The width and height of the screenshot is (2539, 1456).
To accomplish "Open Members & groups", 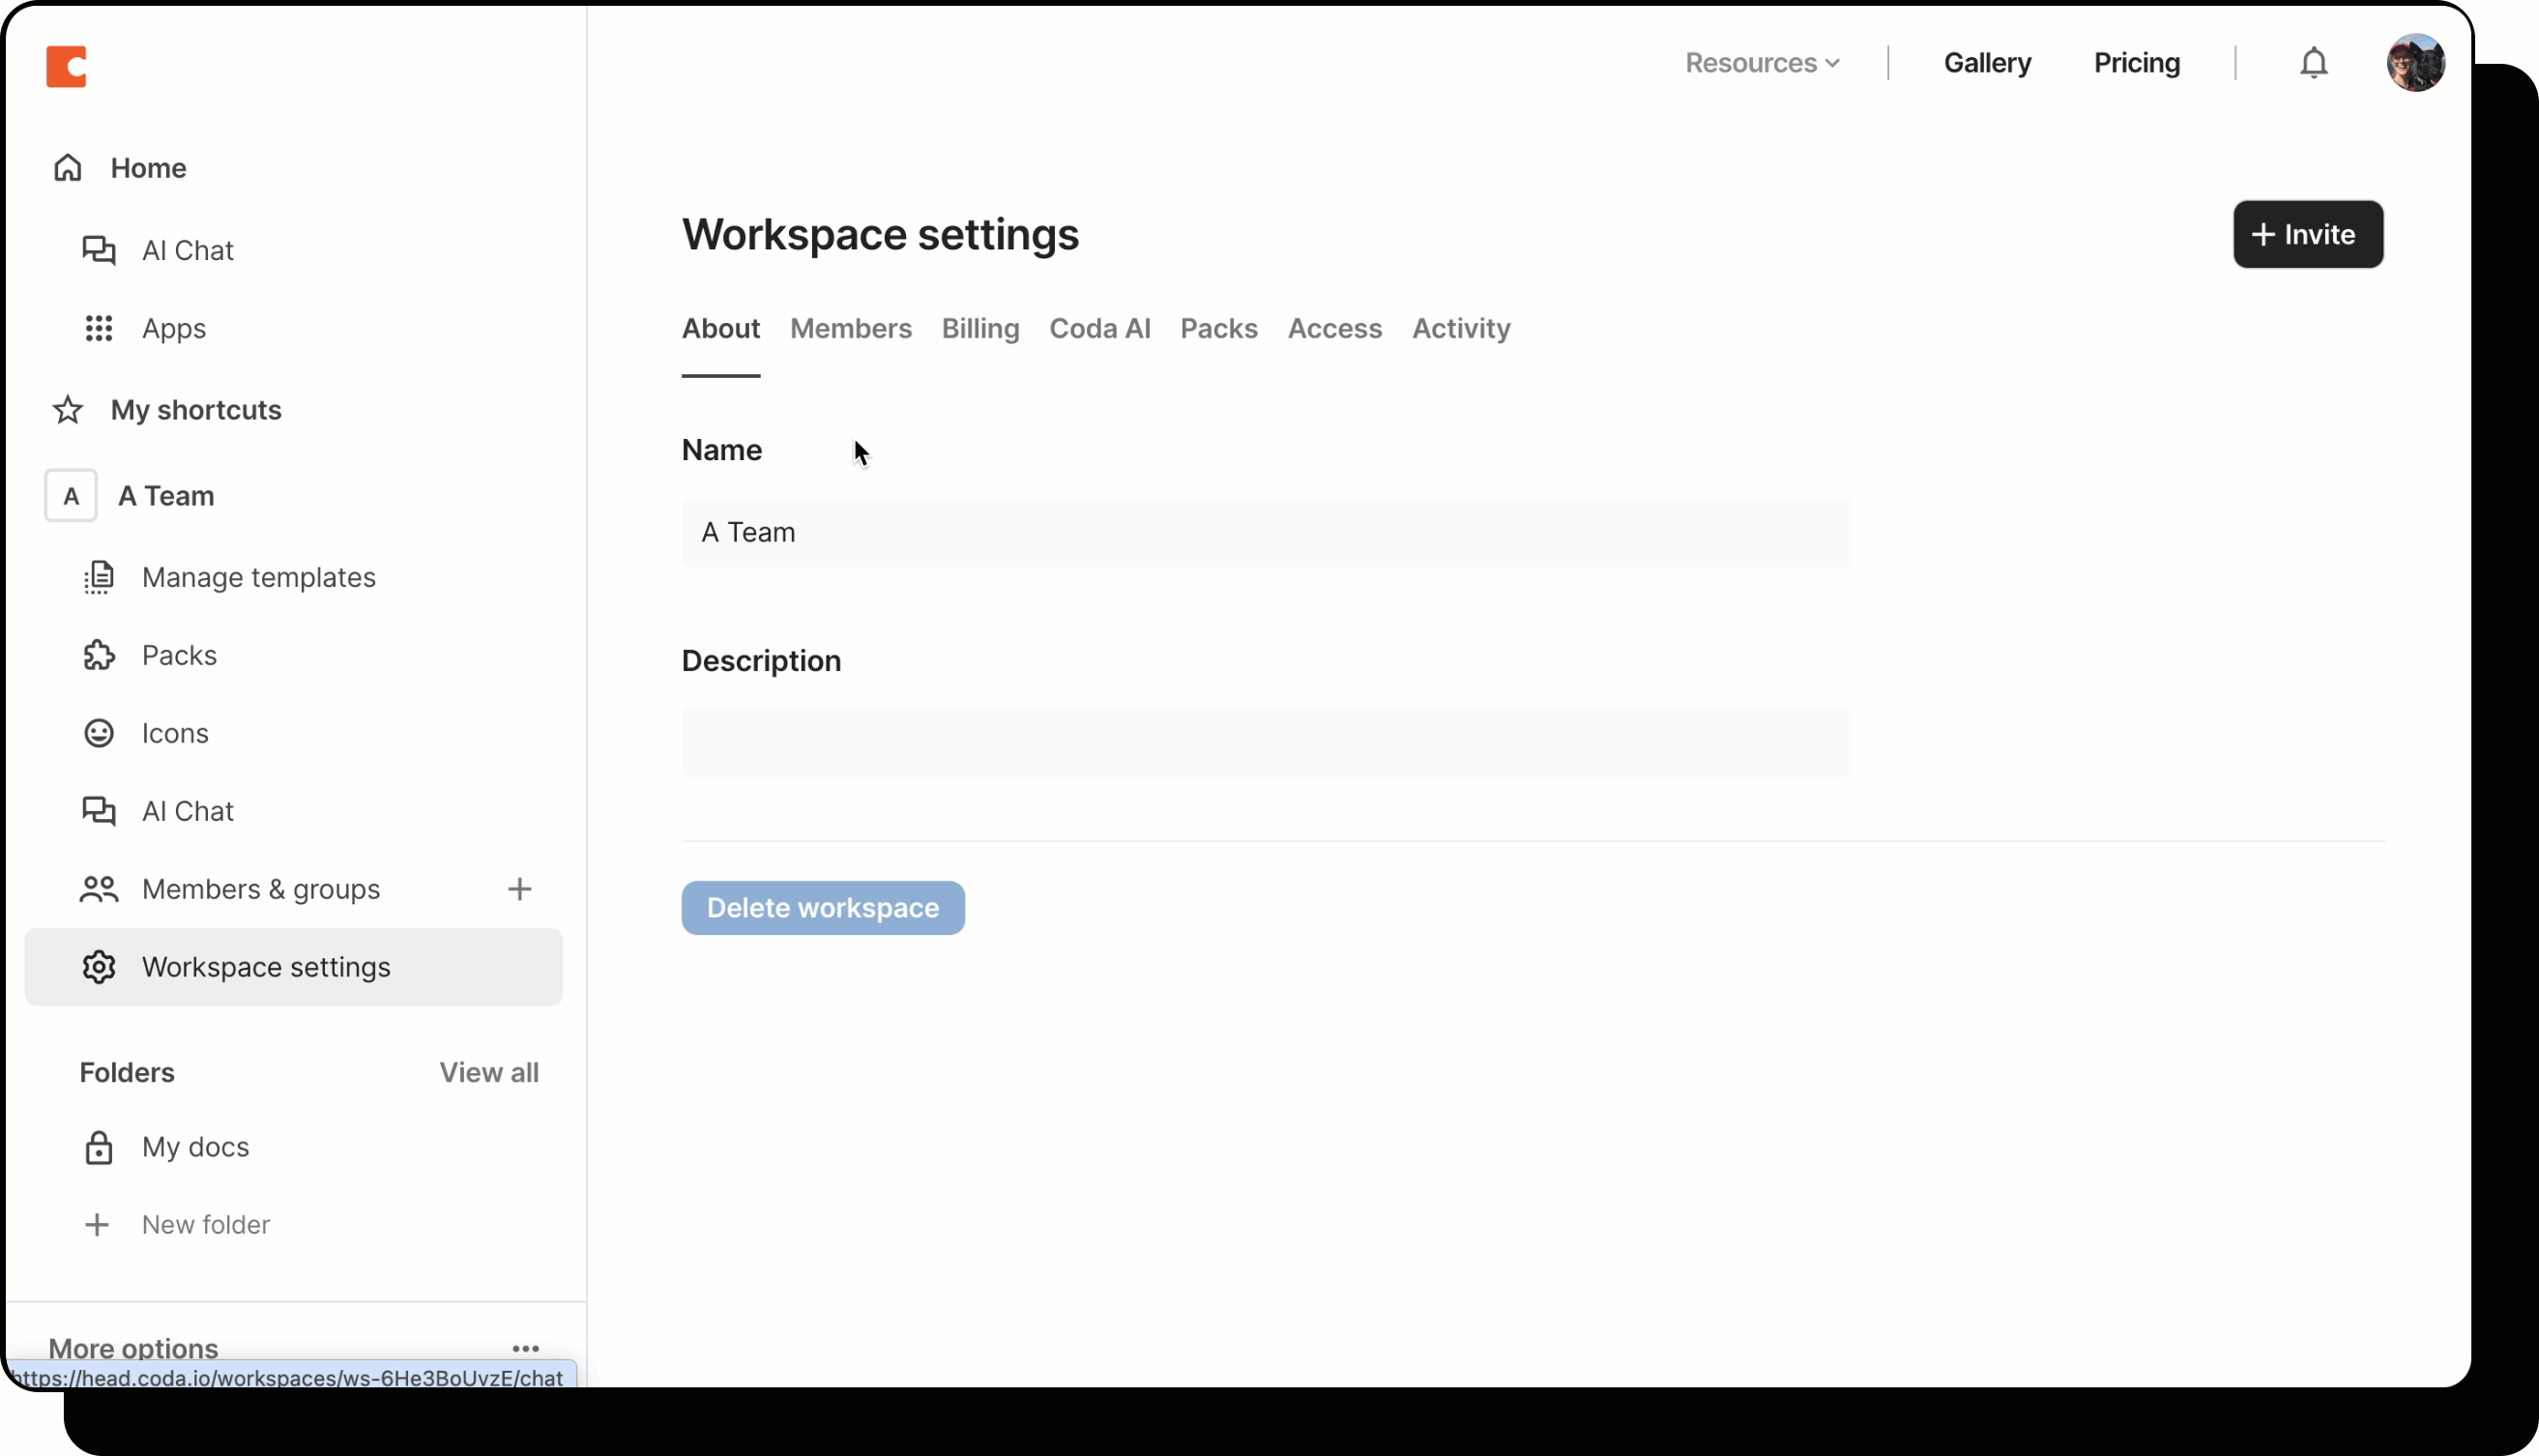I will point(260,889).
